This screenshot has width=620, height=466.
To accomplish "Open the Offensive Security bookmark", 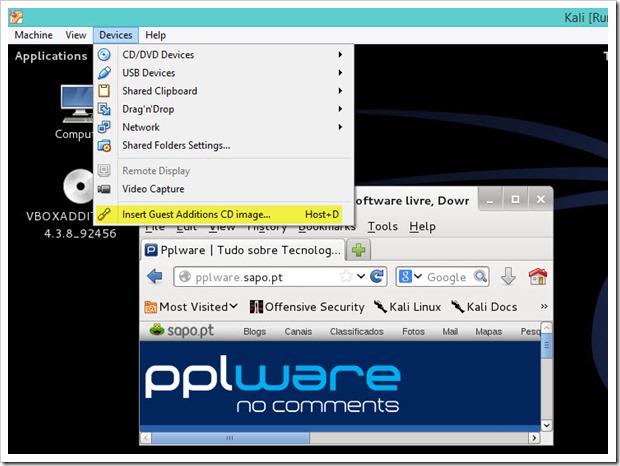I will click(307, 307).
